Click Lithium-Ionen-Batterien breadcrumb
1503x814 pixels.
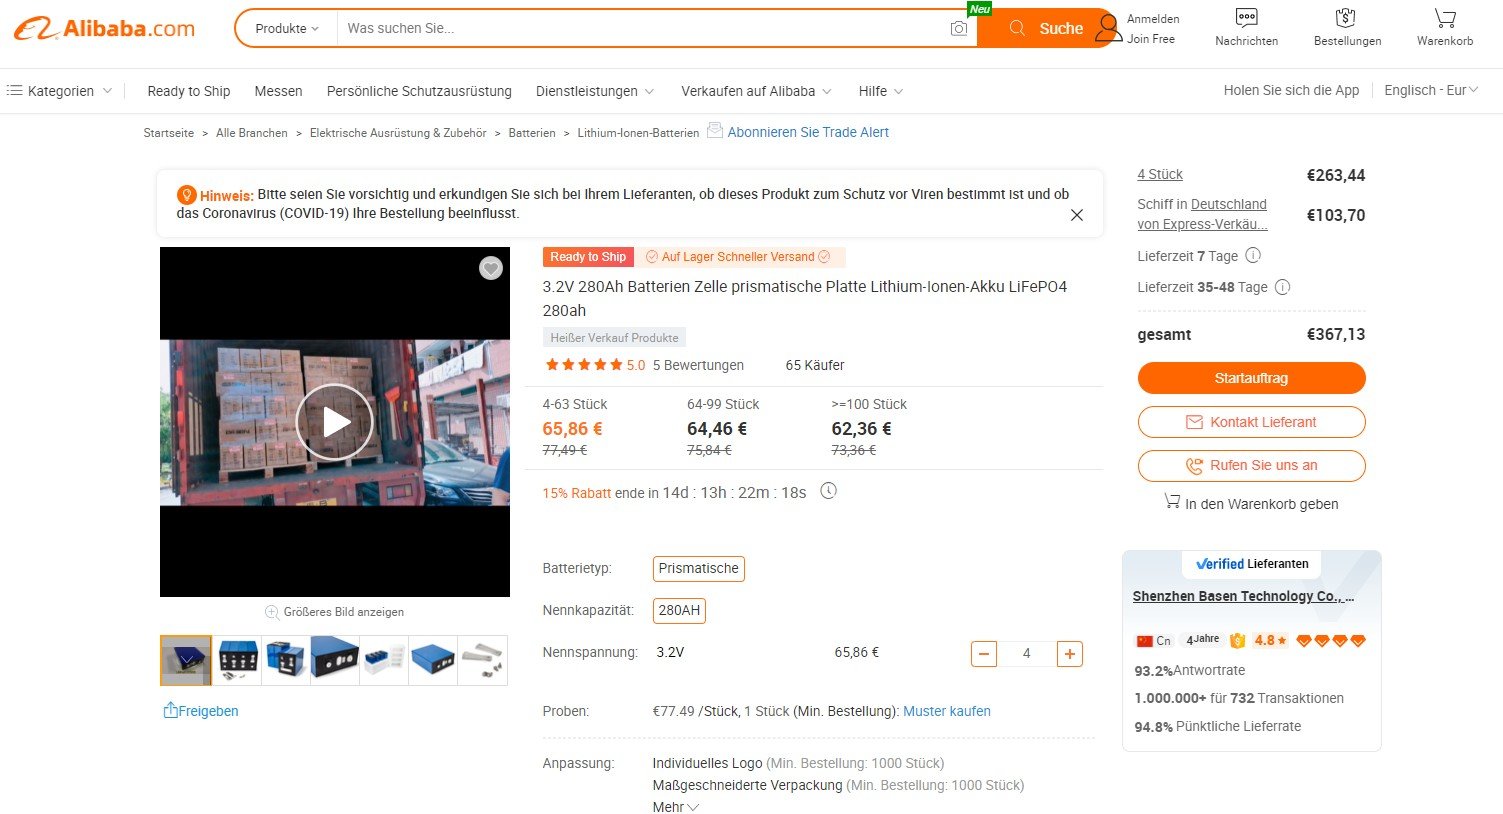(x=638, y=133)
